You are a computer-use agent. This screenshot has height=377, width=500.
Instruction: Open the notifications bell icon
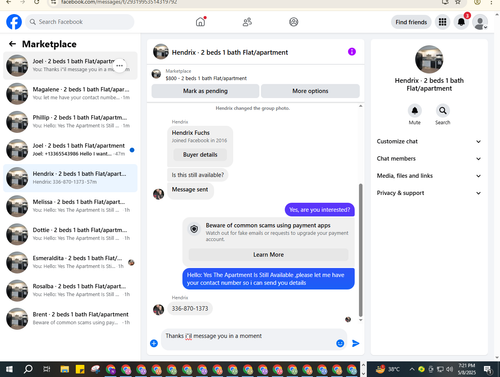coord(461,22)
